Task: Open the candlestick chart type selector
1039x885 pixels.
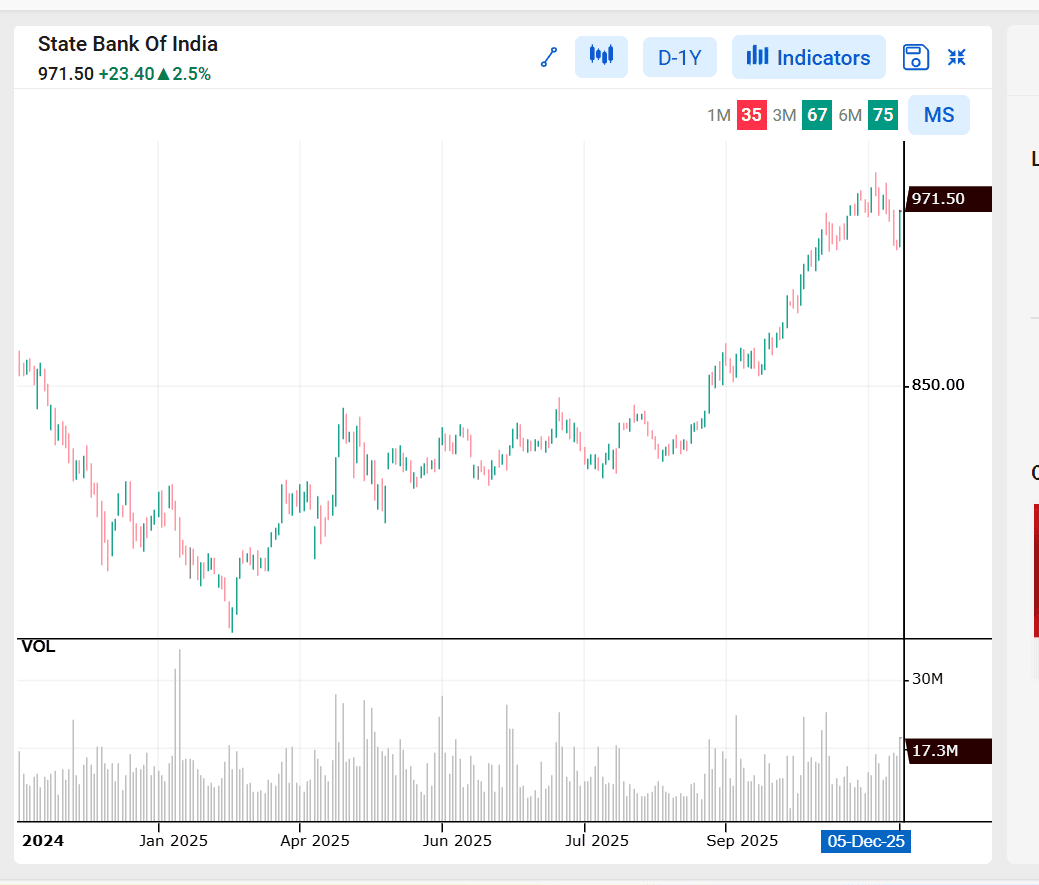Action: 601,57
